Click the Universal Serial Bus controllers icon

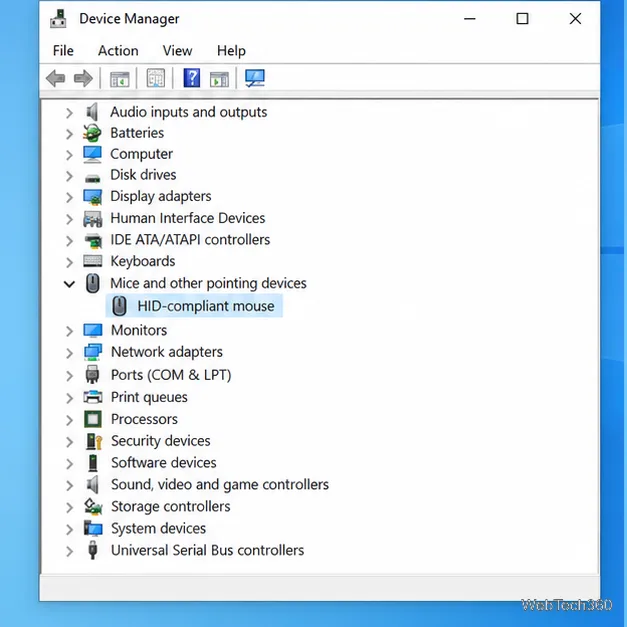tap(92, 550)
